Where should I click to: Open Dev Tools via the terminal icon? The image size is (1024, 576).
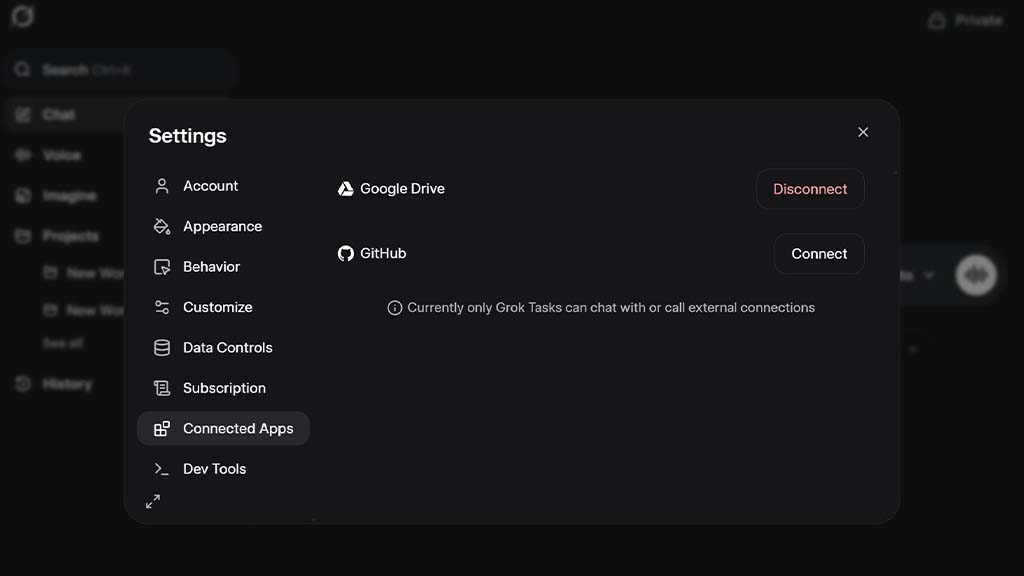click(161, 468)
